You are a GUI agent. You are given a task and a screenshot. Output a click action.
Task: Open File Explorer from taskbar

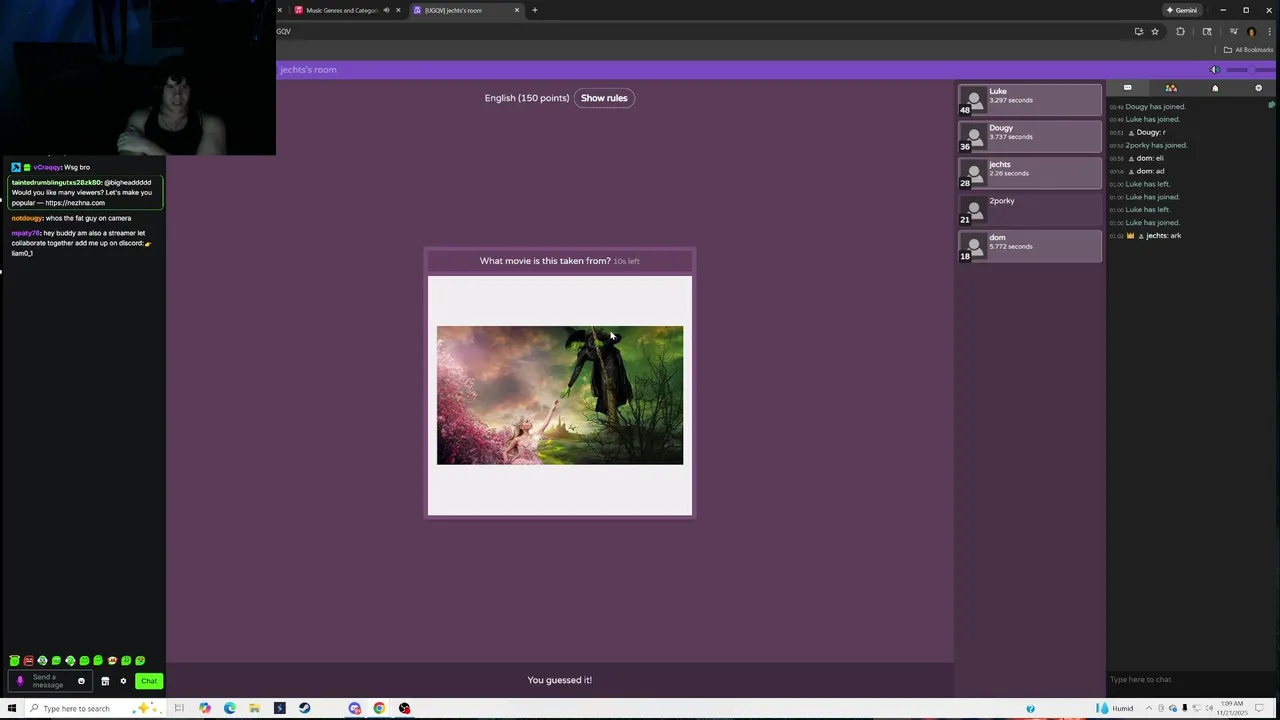tap(255, 709)
